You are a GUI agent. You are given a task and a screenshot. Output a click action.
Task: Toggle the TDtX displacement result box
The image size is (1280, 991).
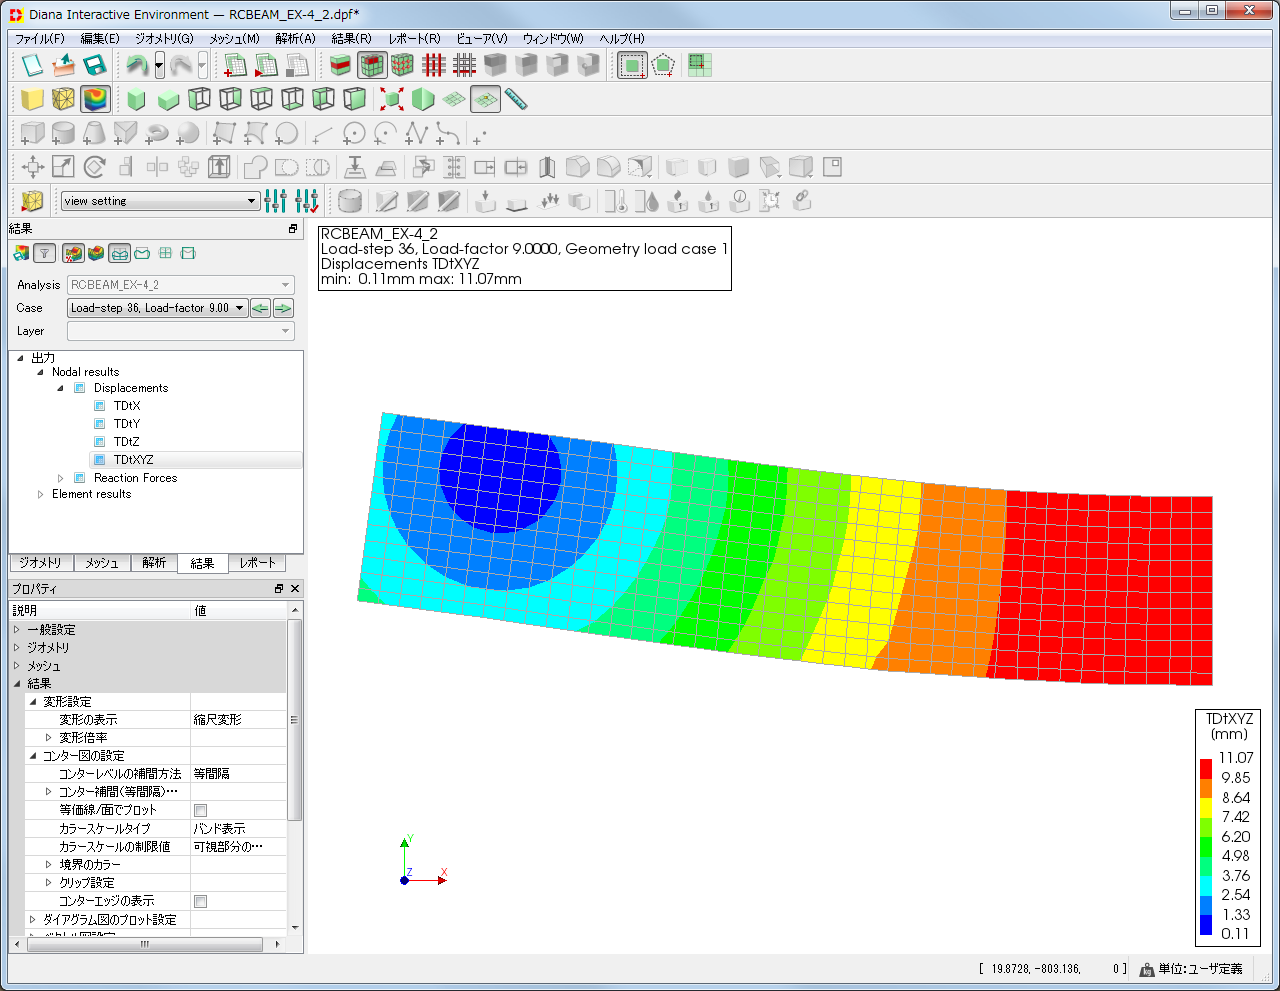tap(100, 406)
